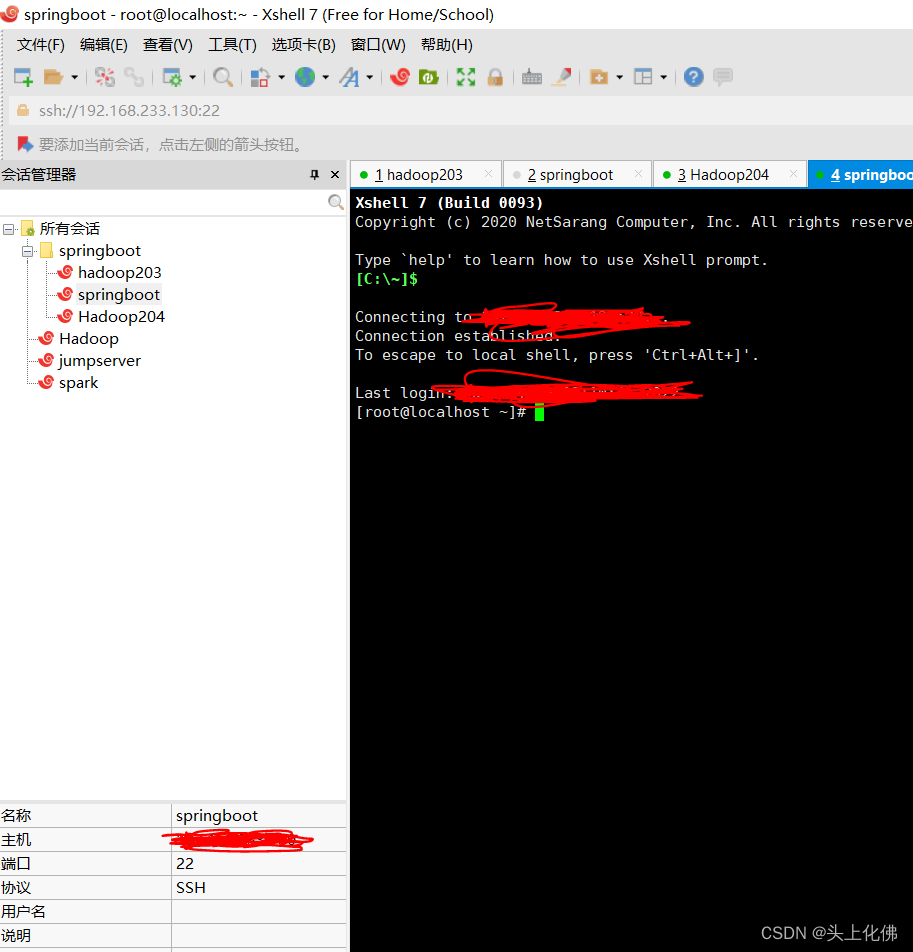Select the Hadoop session in tree
The width and height of the screenshot is (913, 952).
coord(89,339)
